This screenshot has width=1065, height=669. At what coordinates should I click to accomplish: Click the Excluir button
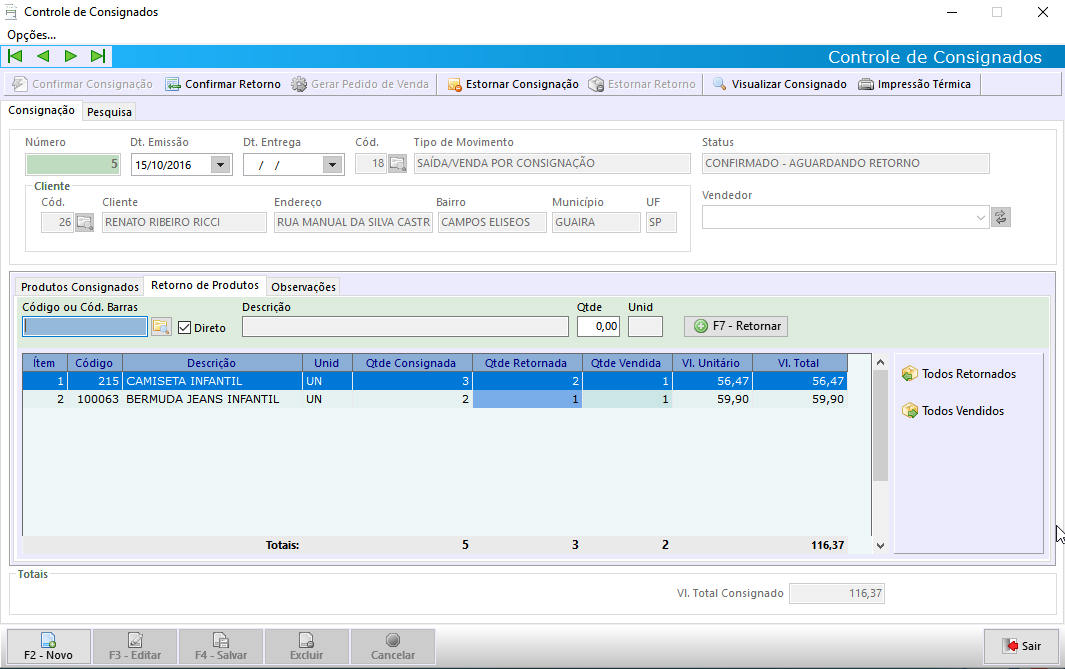[306, 646]
